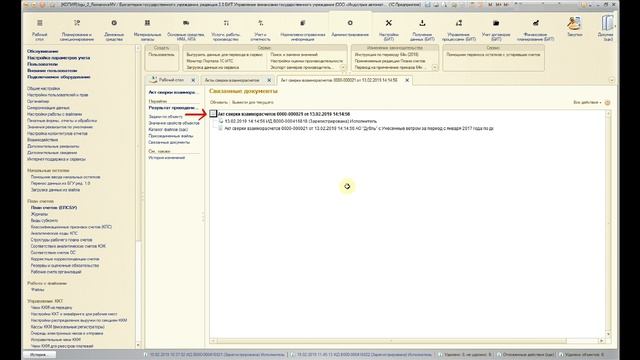Select История изменений in document navigation
The height and width of the screenshot is (360, 640).
point(167,158)
